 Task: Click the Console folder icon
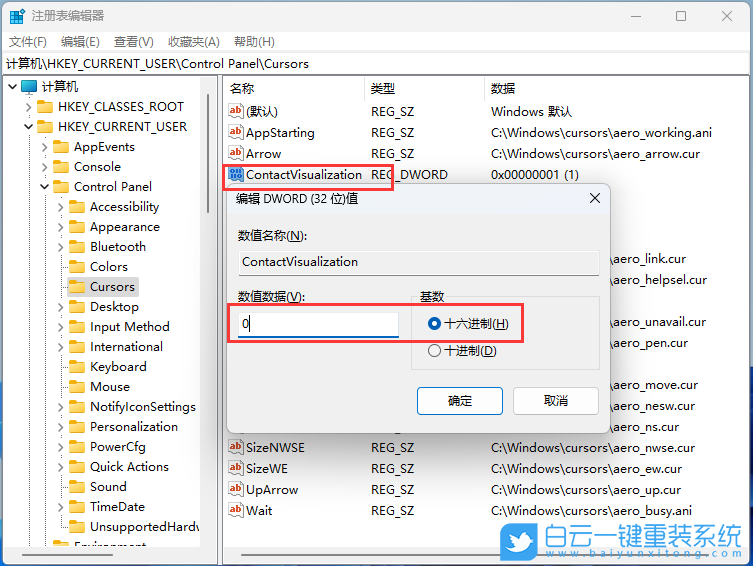[61, 167]
